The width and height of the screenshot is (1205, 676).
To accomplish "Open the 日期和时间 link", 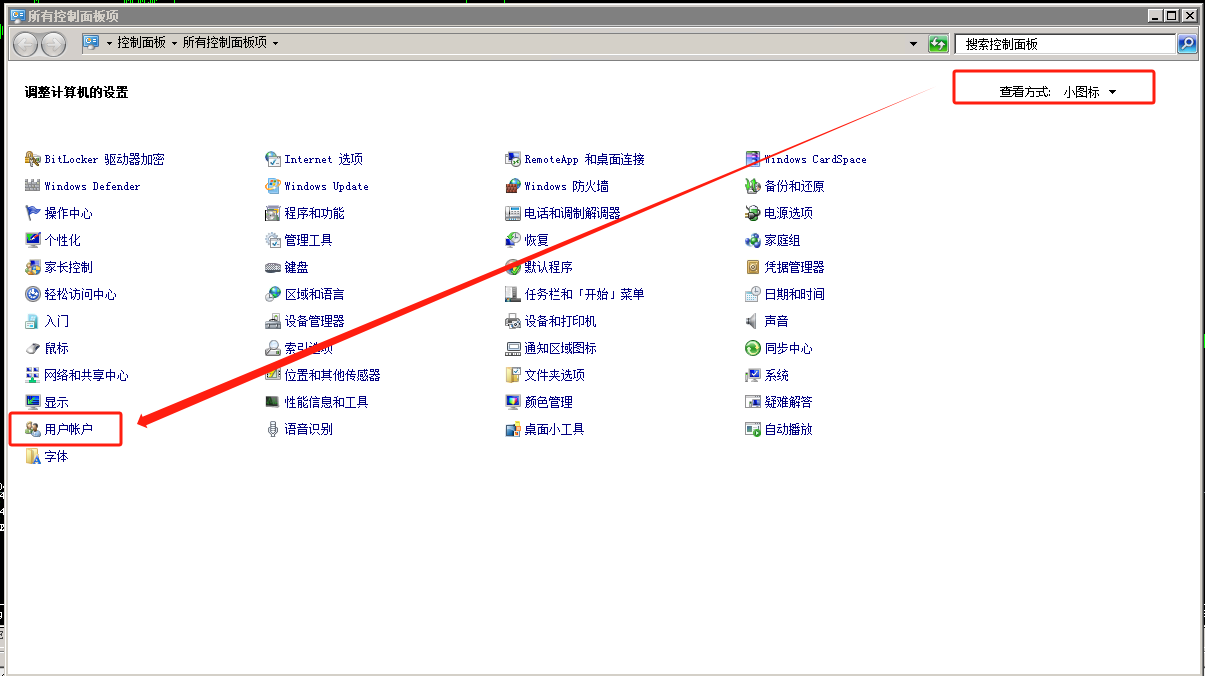I will (x=794, y=294).
